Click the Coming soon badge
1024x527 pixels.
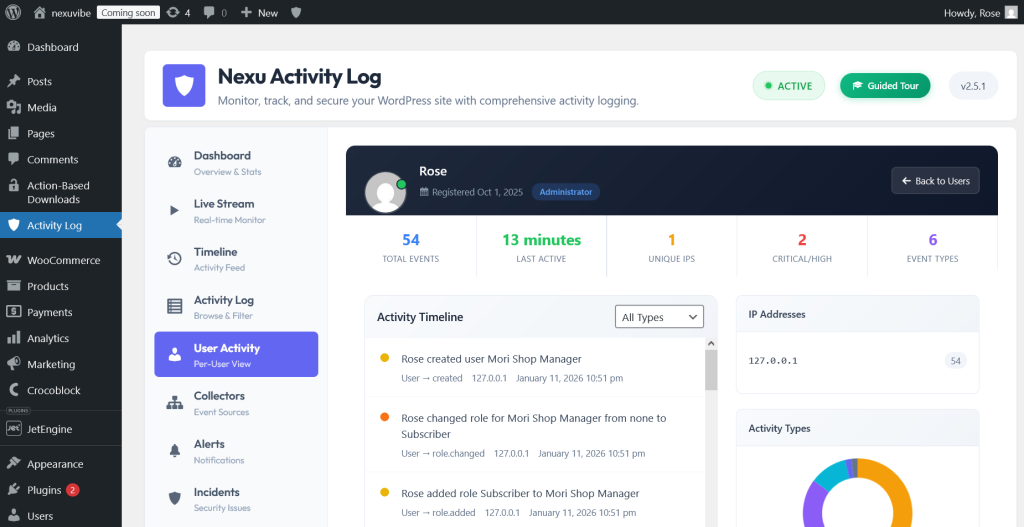(129, 12)
